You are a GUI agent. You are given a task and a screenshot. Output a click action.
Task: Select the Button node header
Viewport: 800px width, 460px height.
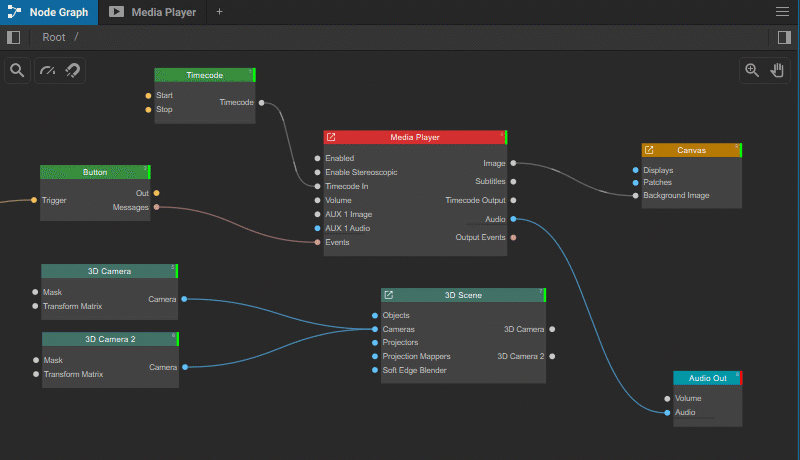(95, 172)
